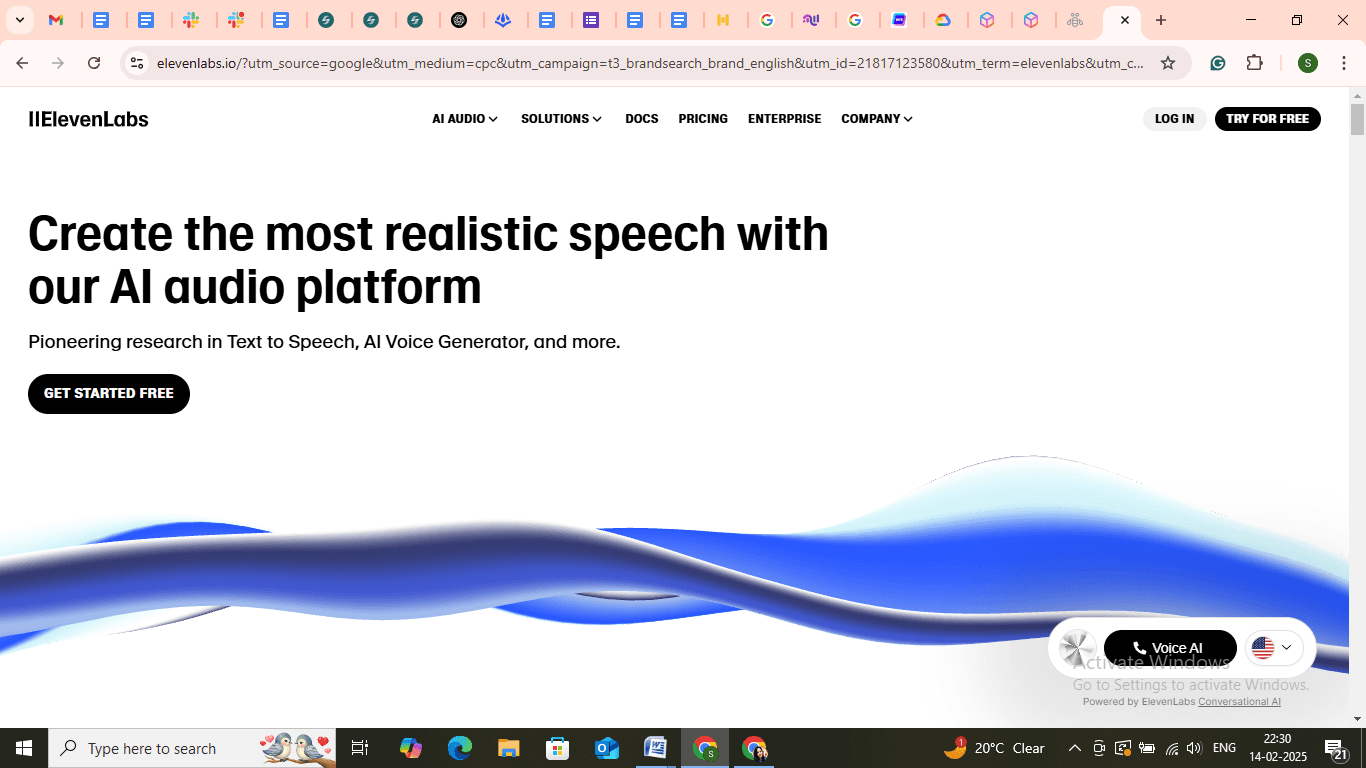This screenshot has width=1366, height=768.
Task: Expand the AI Audio menu
Action: [465, 119]
